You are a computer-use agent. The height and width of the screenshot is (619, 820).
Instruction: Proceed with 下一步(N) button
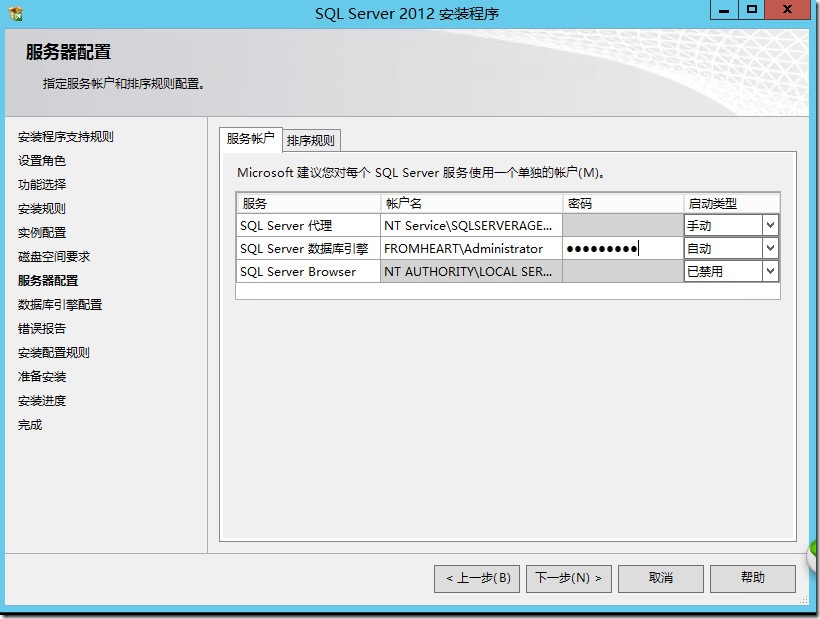(x=569, y=578)
